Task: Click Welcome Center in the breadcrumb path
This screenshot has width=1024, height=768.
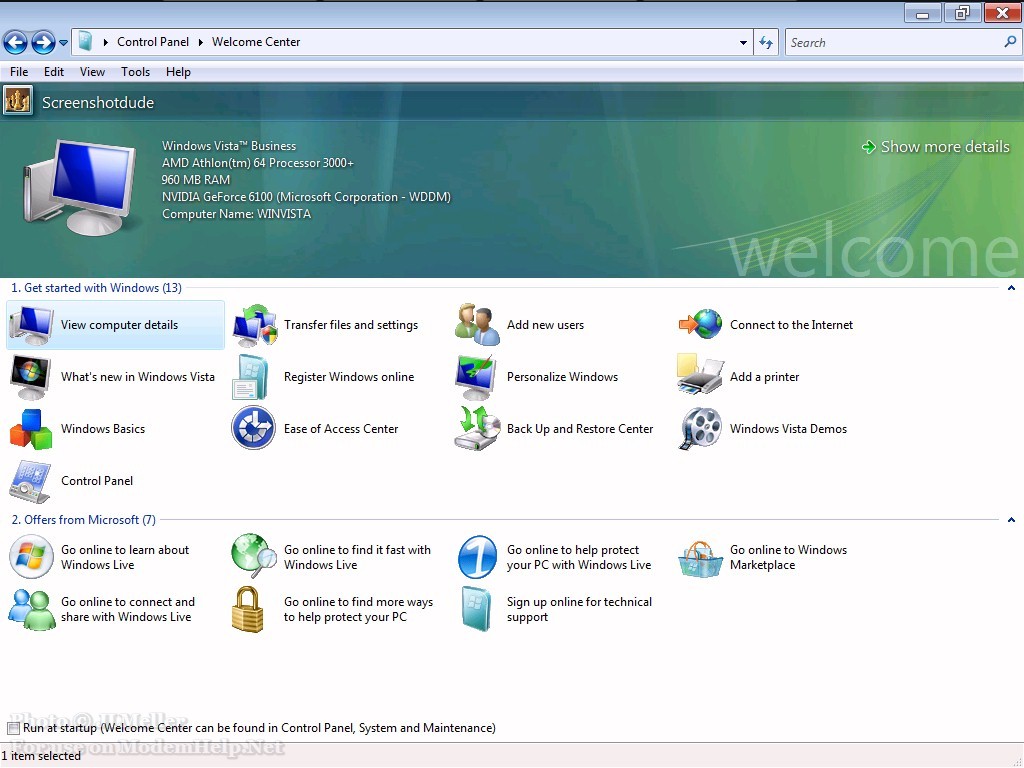Action: pos(256,42)
